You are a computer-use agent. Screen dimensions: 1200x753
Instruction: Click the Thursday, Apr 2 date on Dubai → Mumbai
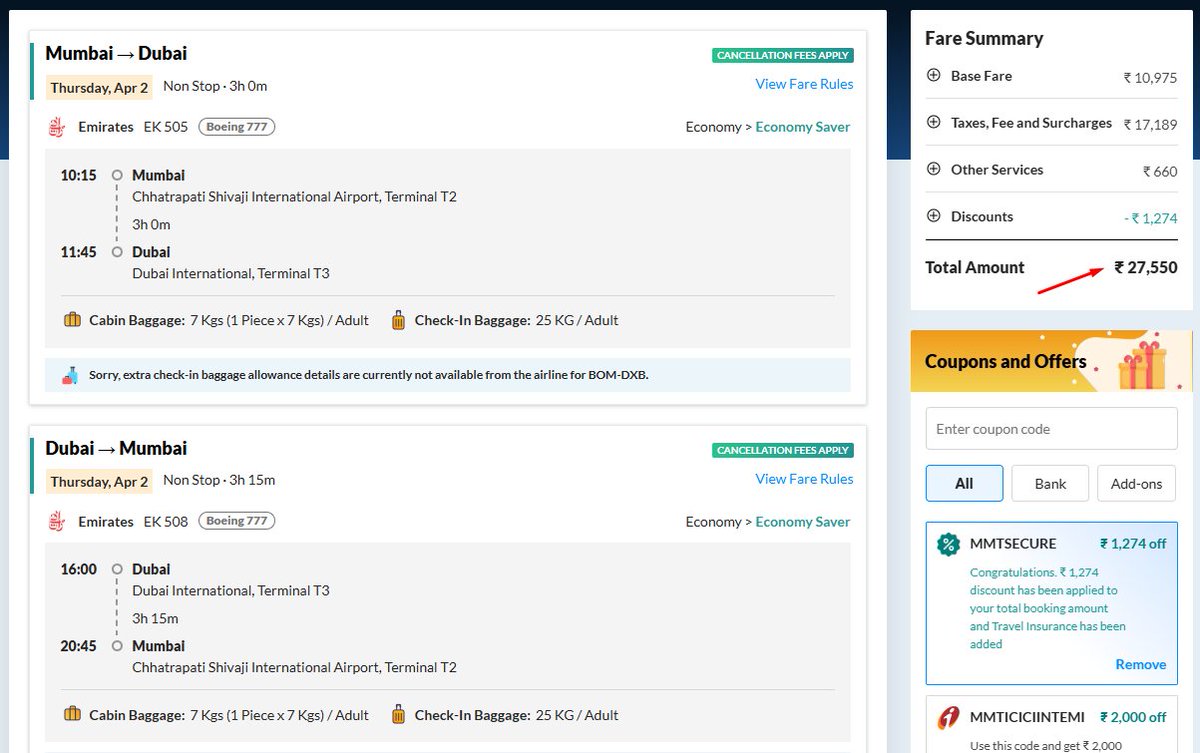coord(99,482)
